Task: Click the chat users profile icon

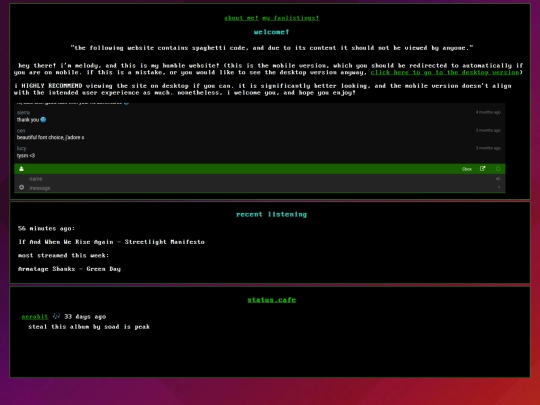Action: point(21,169)
